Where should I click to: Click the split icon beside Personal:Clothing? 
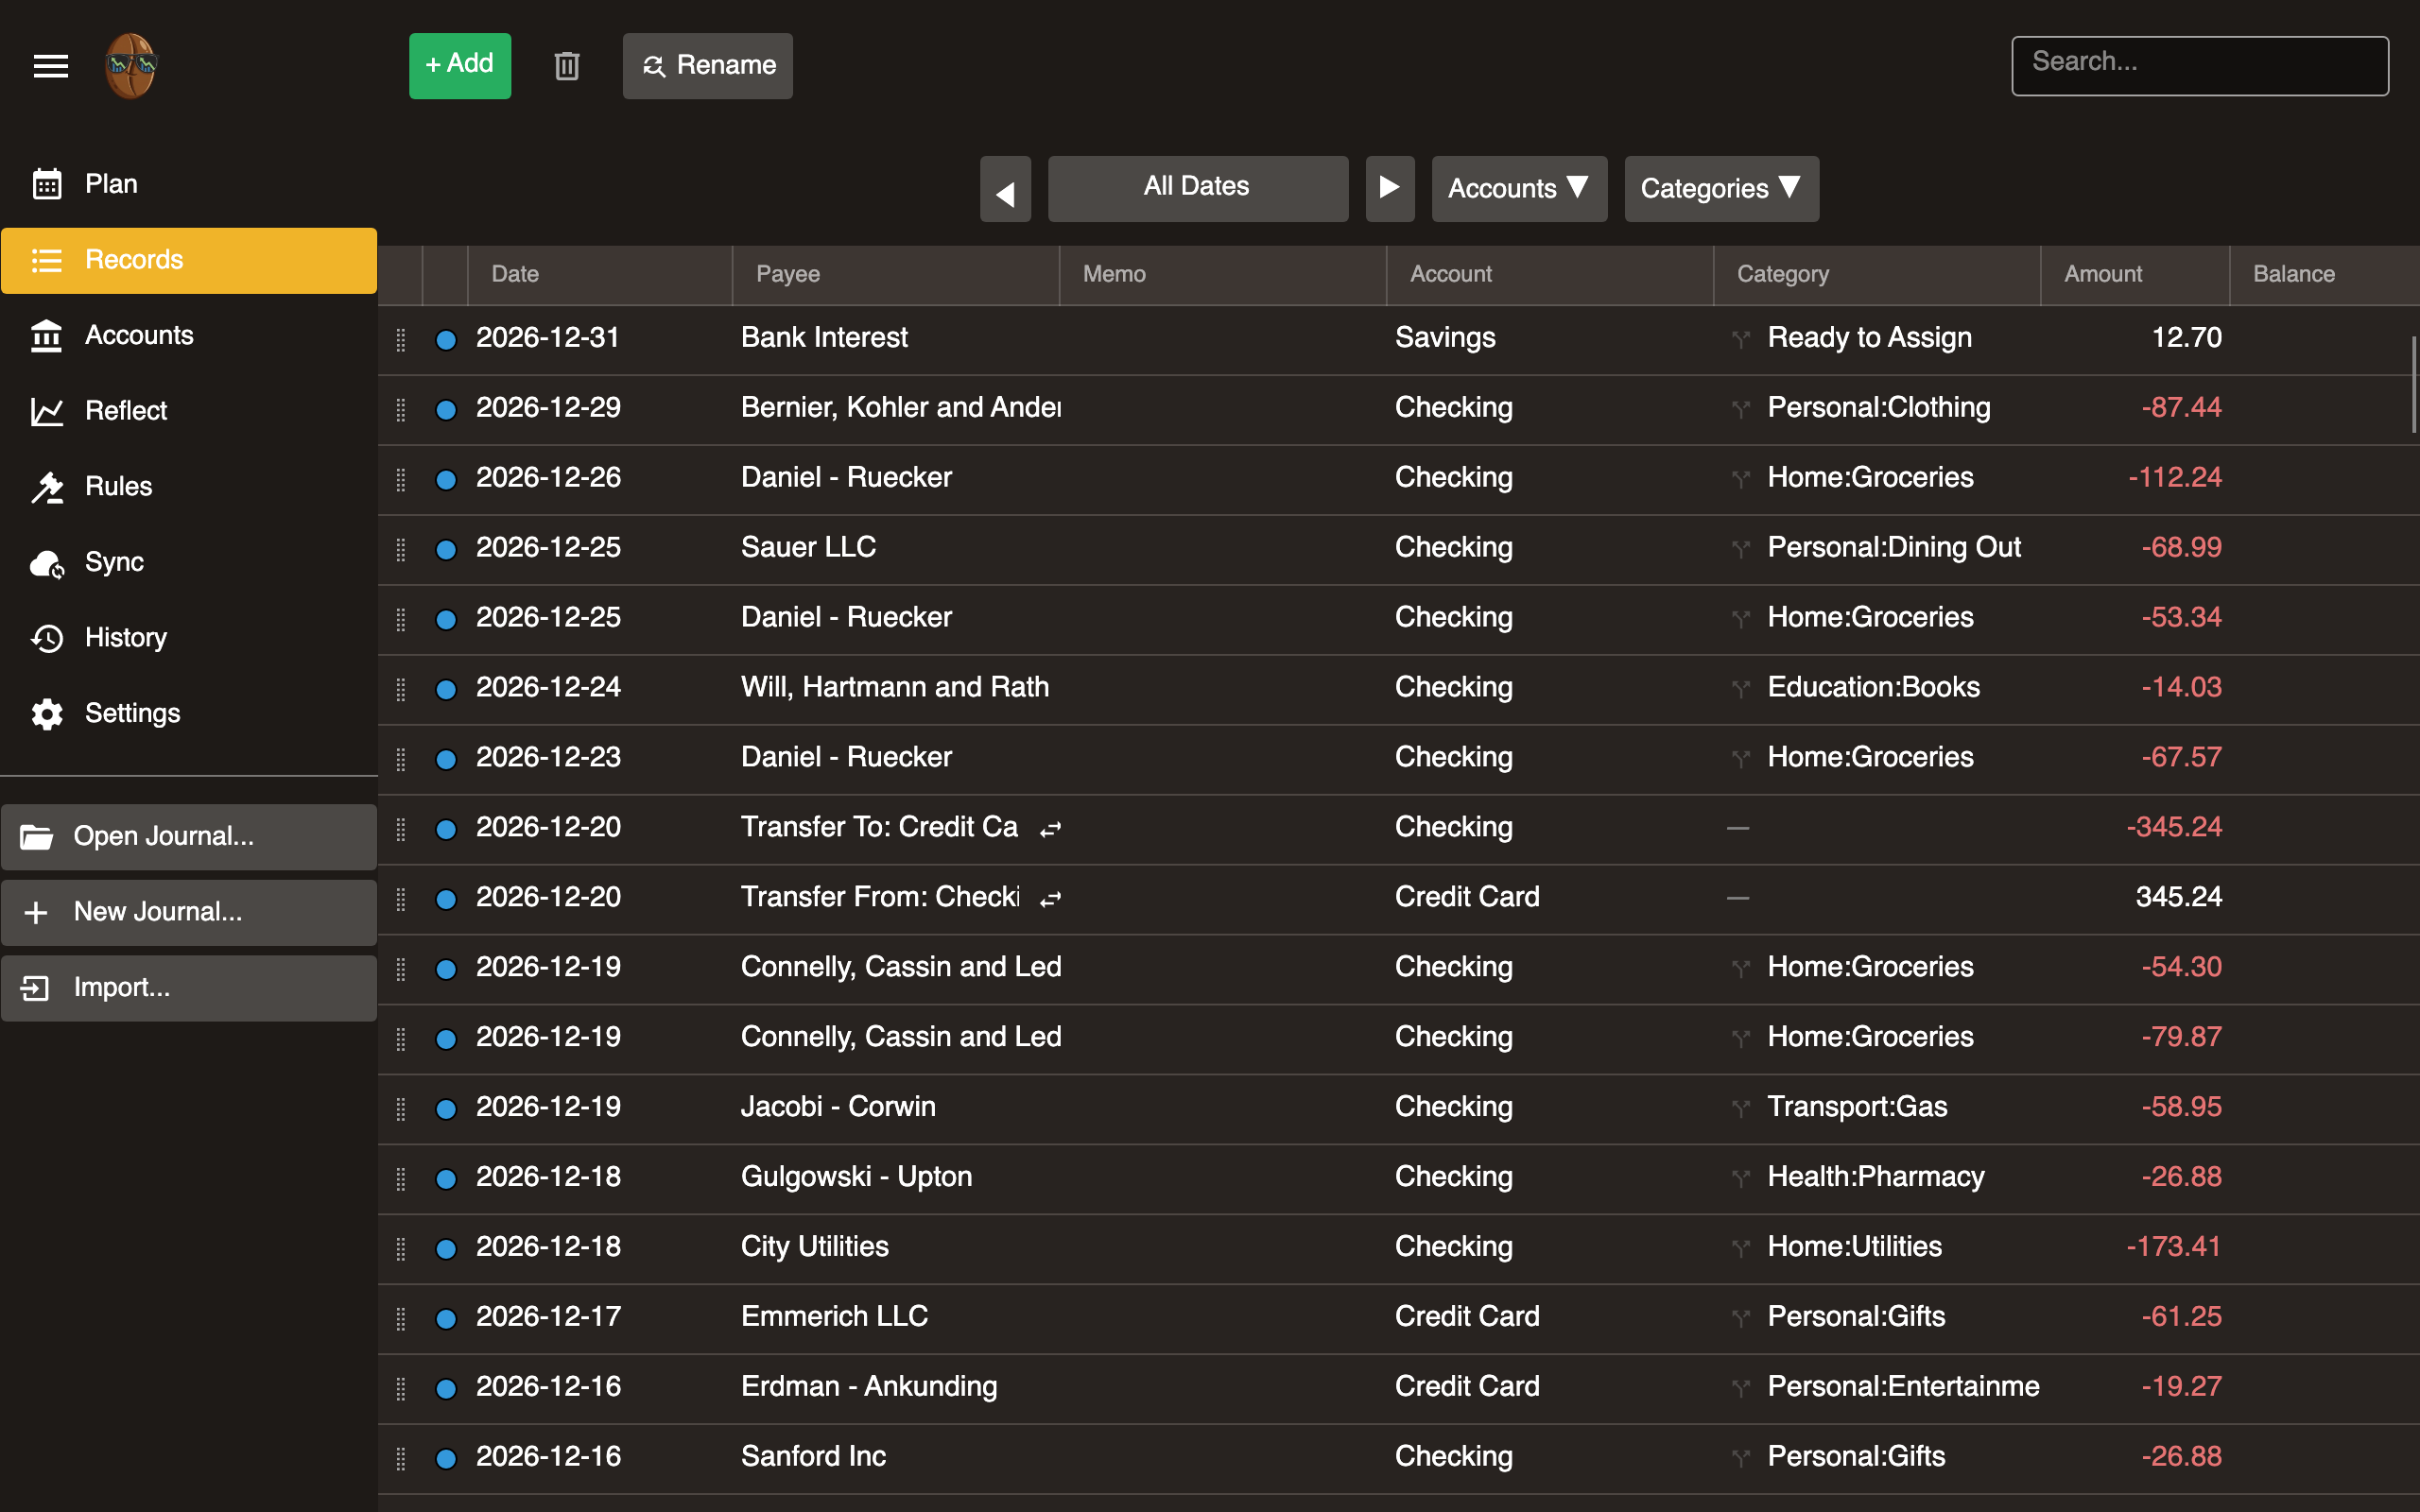(x=1741, y=409)
